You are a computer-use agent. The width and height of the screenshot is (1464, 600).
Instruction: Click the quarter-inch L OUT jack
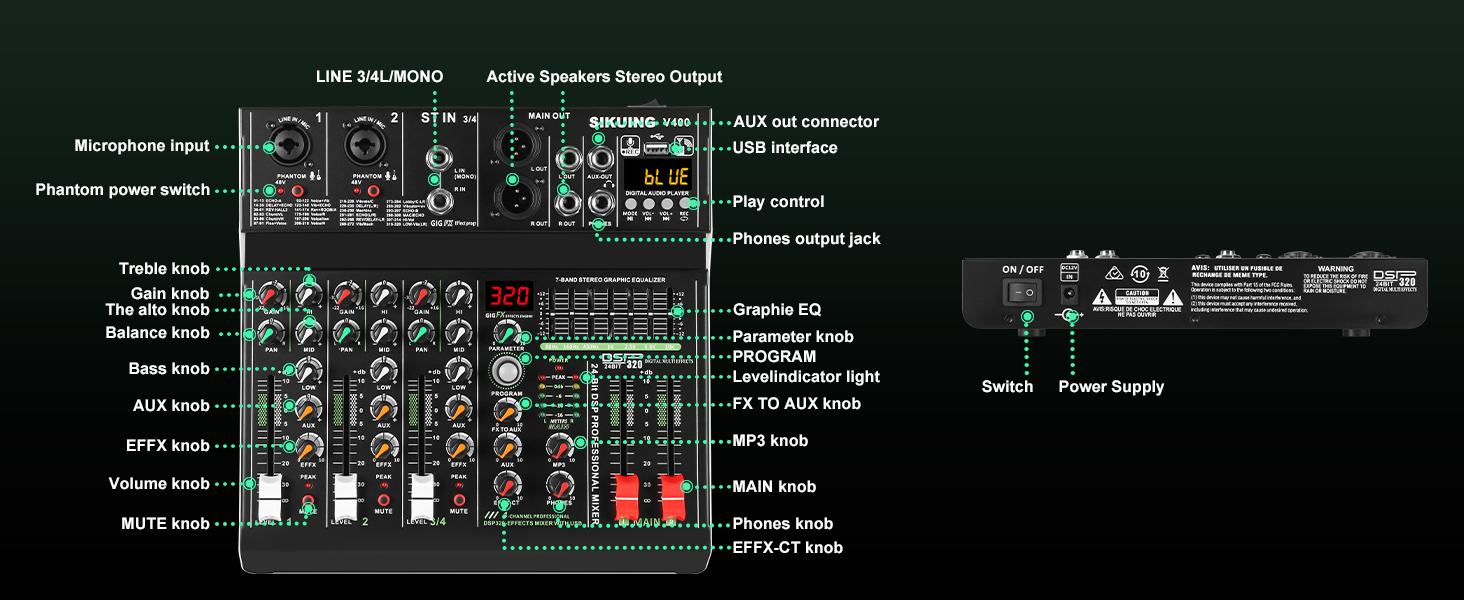click(x=569, y=159)
